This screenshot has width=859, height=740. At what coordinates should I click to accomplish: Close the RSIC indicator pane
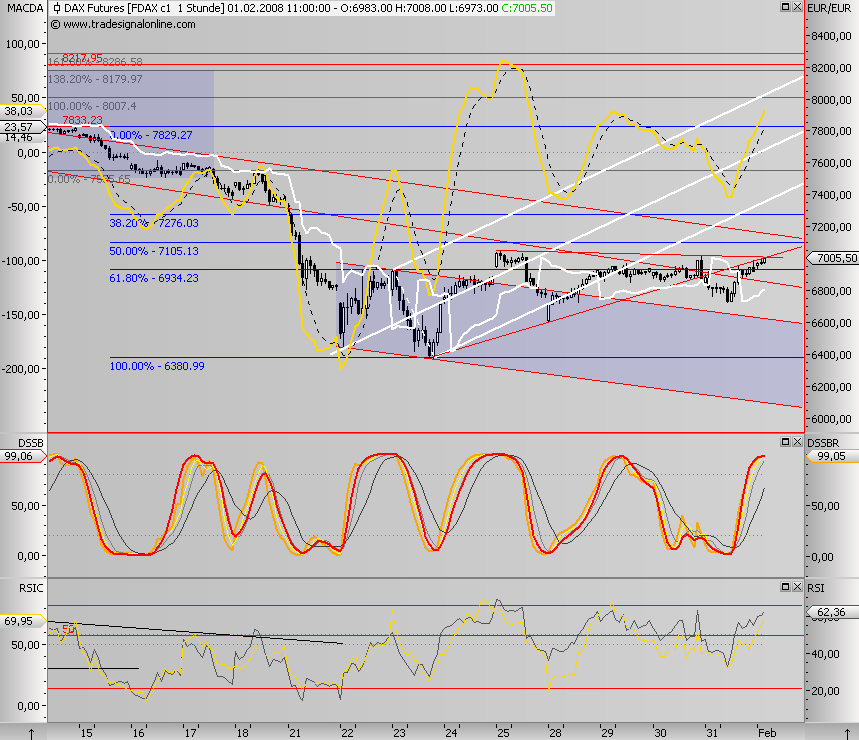(x=797, y=587)
